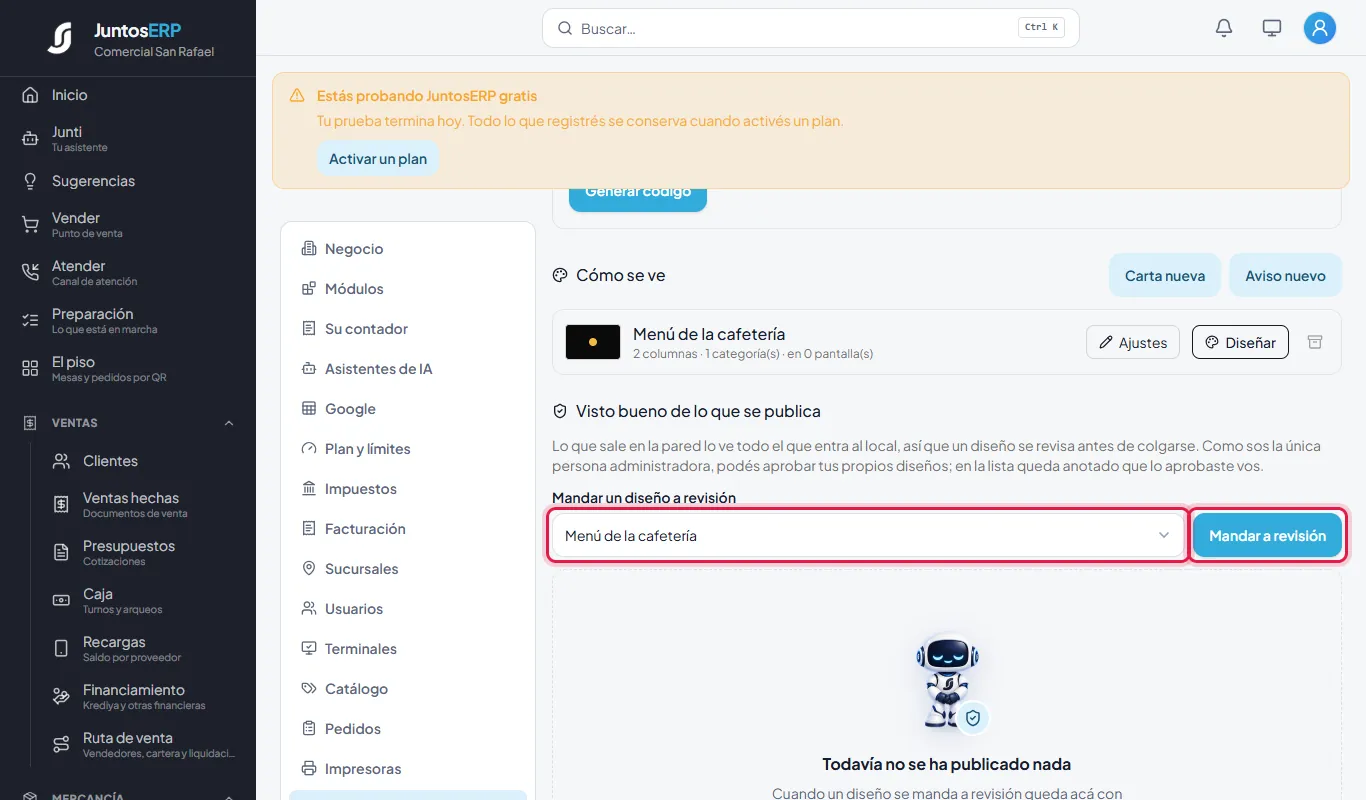Image resolution: width=1366 pixels, height=800 pixels.
Task: Click the Impuestos bank icon
Action: point(309,489)
